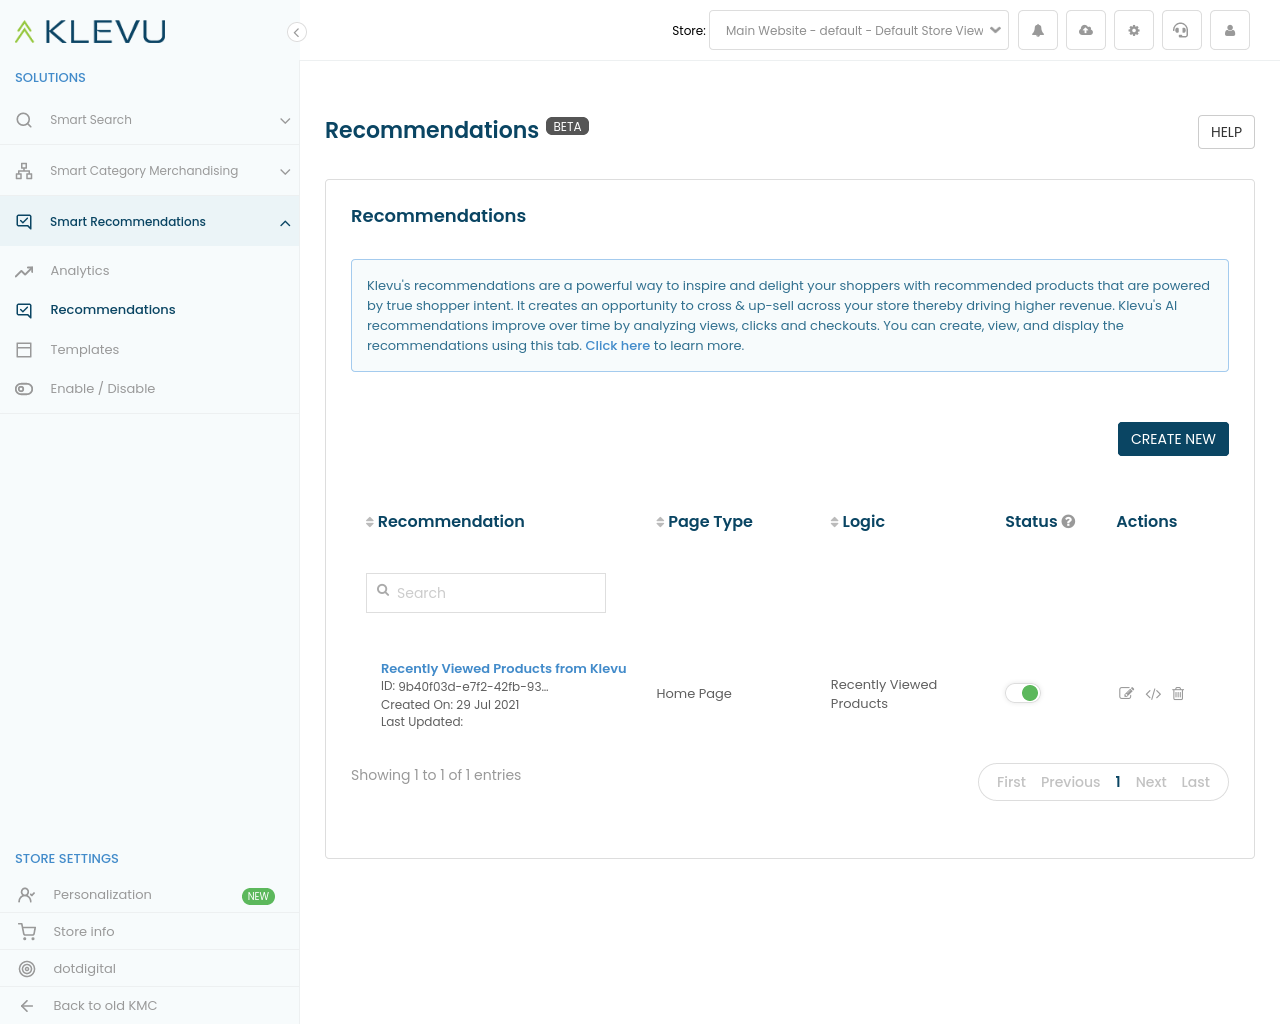This screenshot has height=1024, width=1280.
Task: Open Templates in the sidebar
Action: 85,350
